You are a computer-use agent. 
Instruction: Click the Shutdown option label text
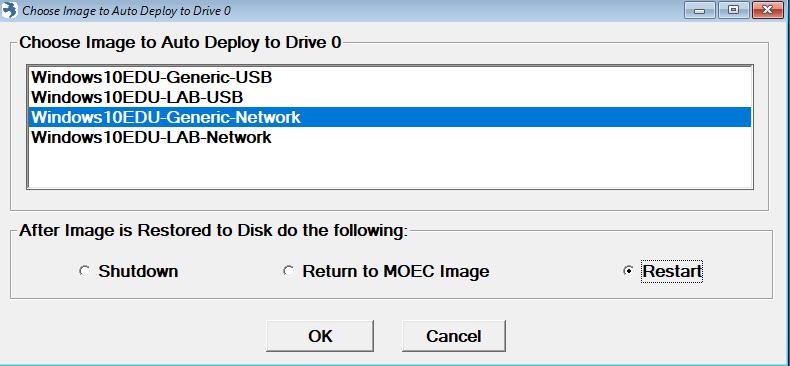pos(138,271)
